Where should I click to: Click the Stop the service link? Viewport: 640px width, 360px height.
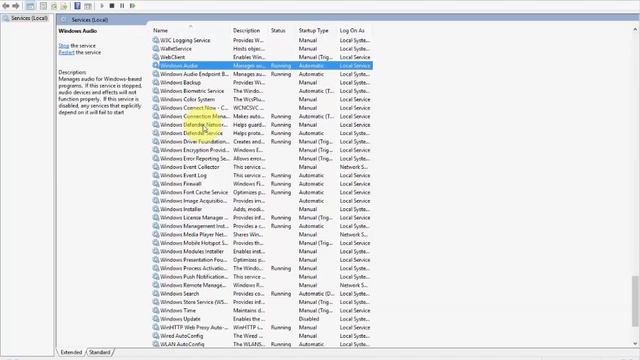coord(64,46)
